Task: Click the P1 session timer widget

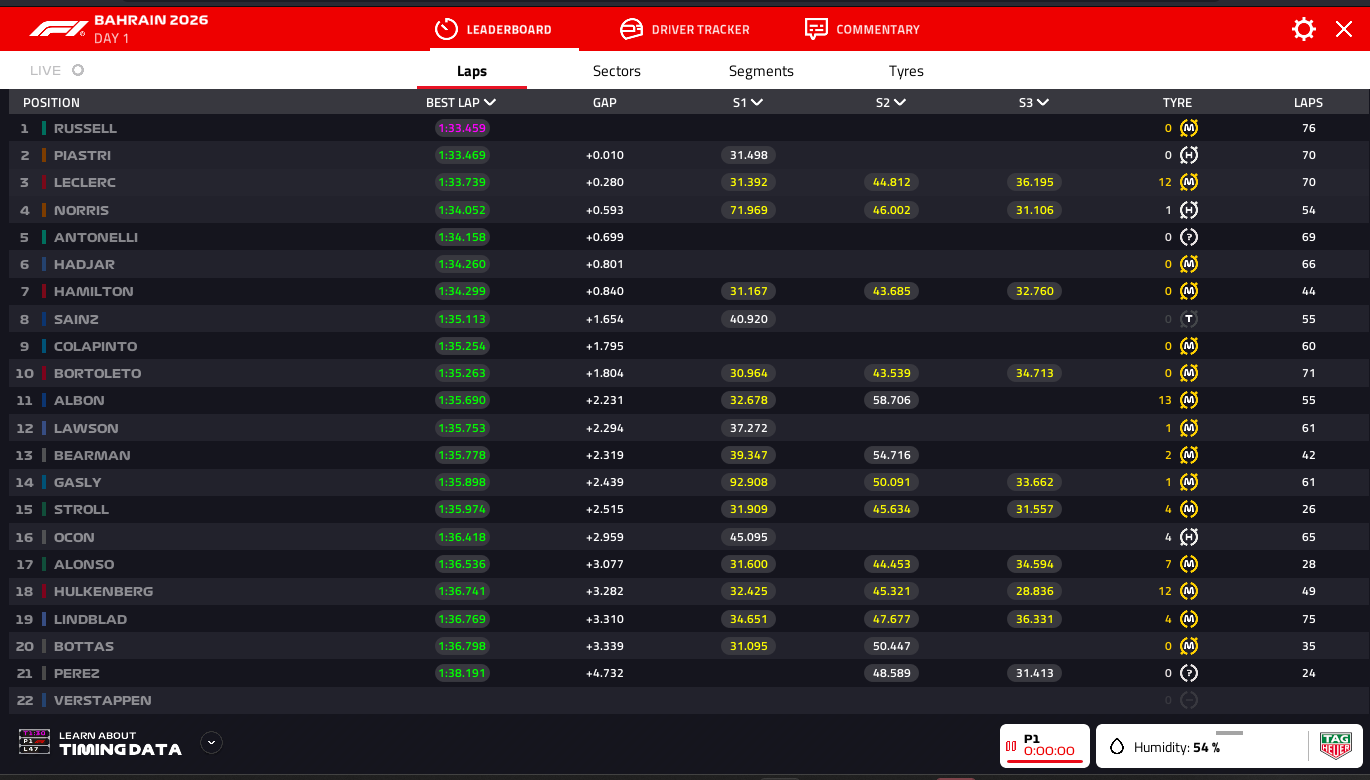Action: 1044,746
